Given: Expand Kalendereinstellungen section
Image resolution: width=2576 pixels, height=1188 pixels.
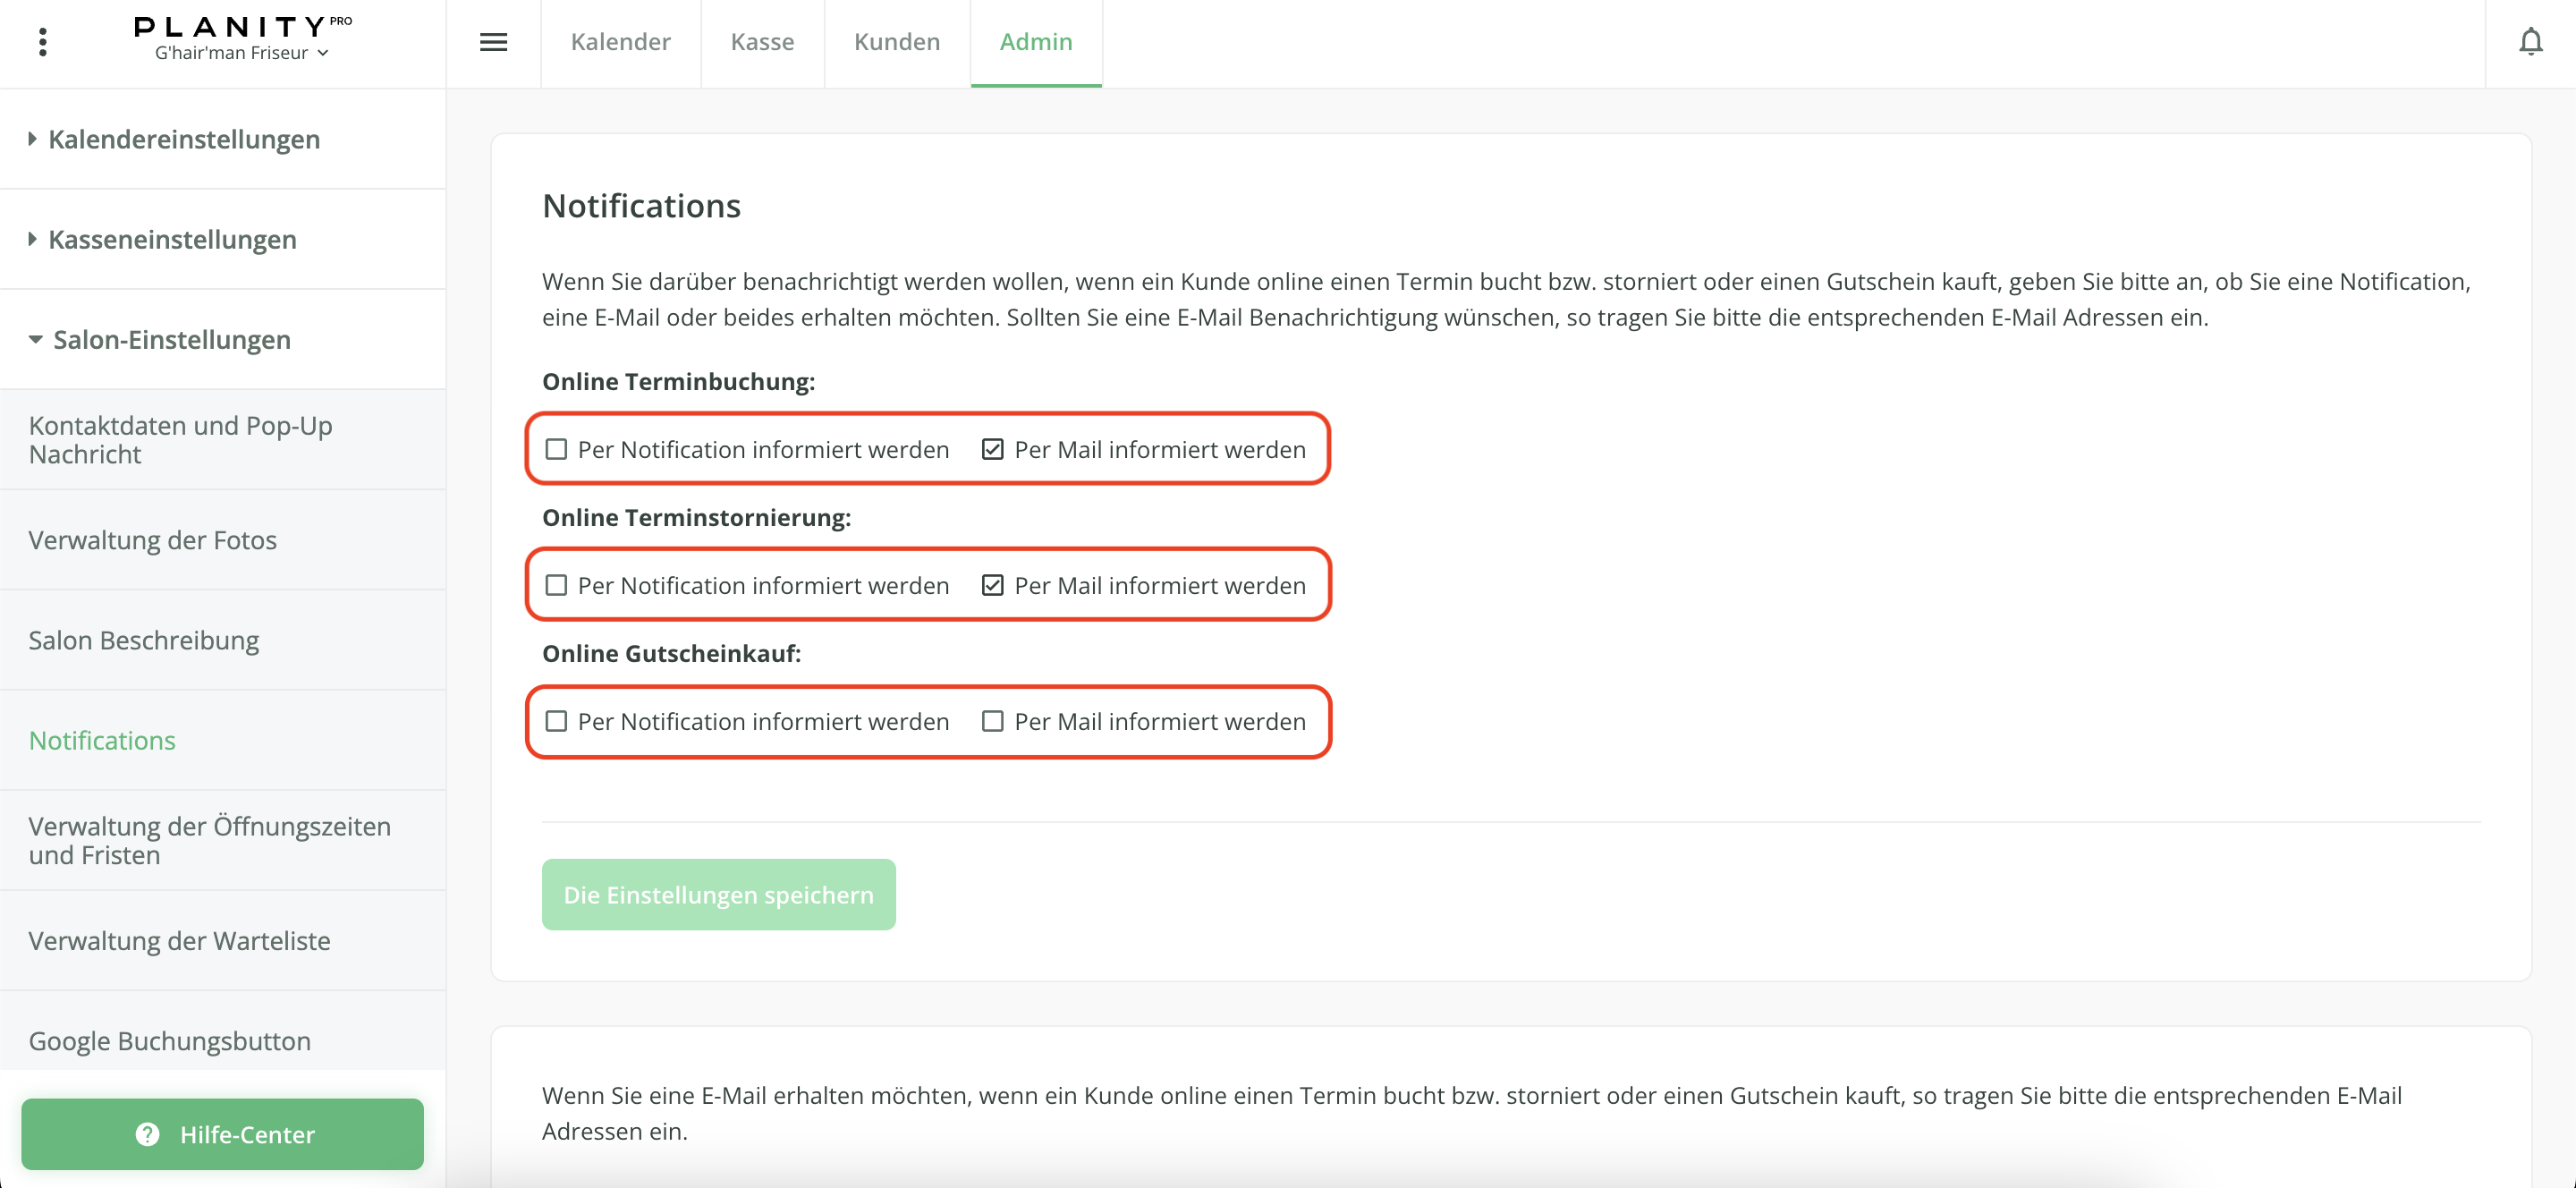Looking at the screenshot, I should point(184,139).
